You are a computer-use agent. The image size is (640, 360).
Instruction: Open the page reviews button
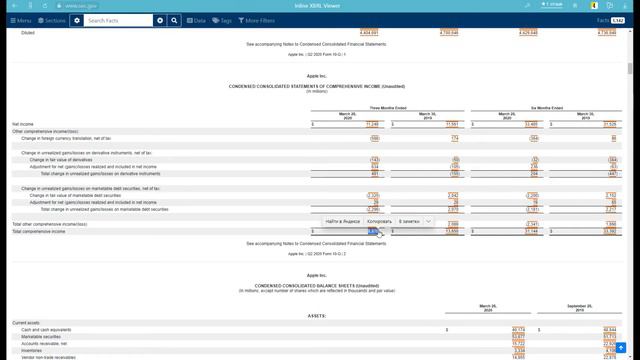[x=552, y=5]
